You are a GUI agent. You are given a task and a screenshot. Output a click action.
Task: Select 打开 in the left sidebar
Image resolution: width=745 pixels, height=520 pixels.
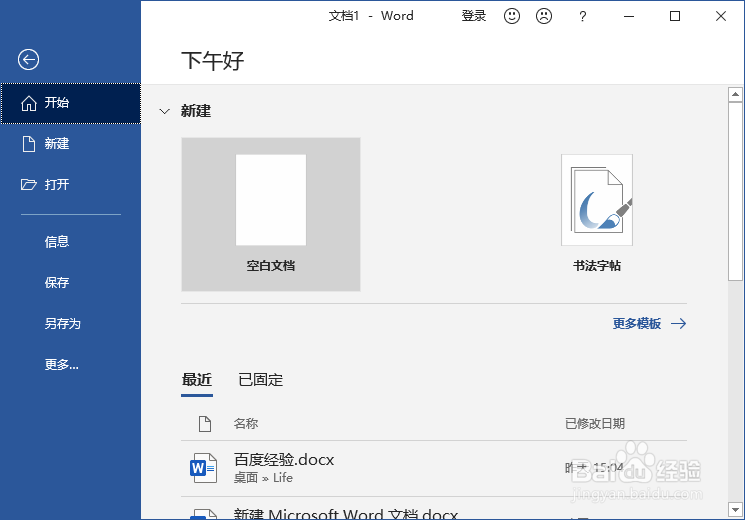pos(70,184)
